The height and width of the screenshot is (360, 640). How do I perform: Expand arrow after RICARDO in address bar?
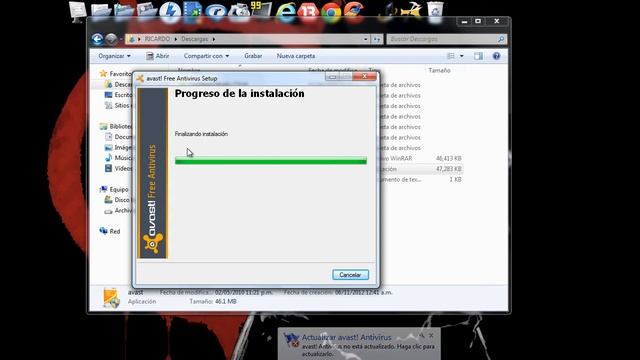[176, 39]
